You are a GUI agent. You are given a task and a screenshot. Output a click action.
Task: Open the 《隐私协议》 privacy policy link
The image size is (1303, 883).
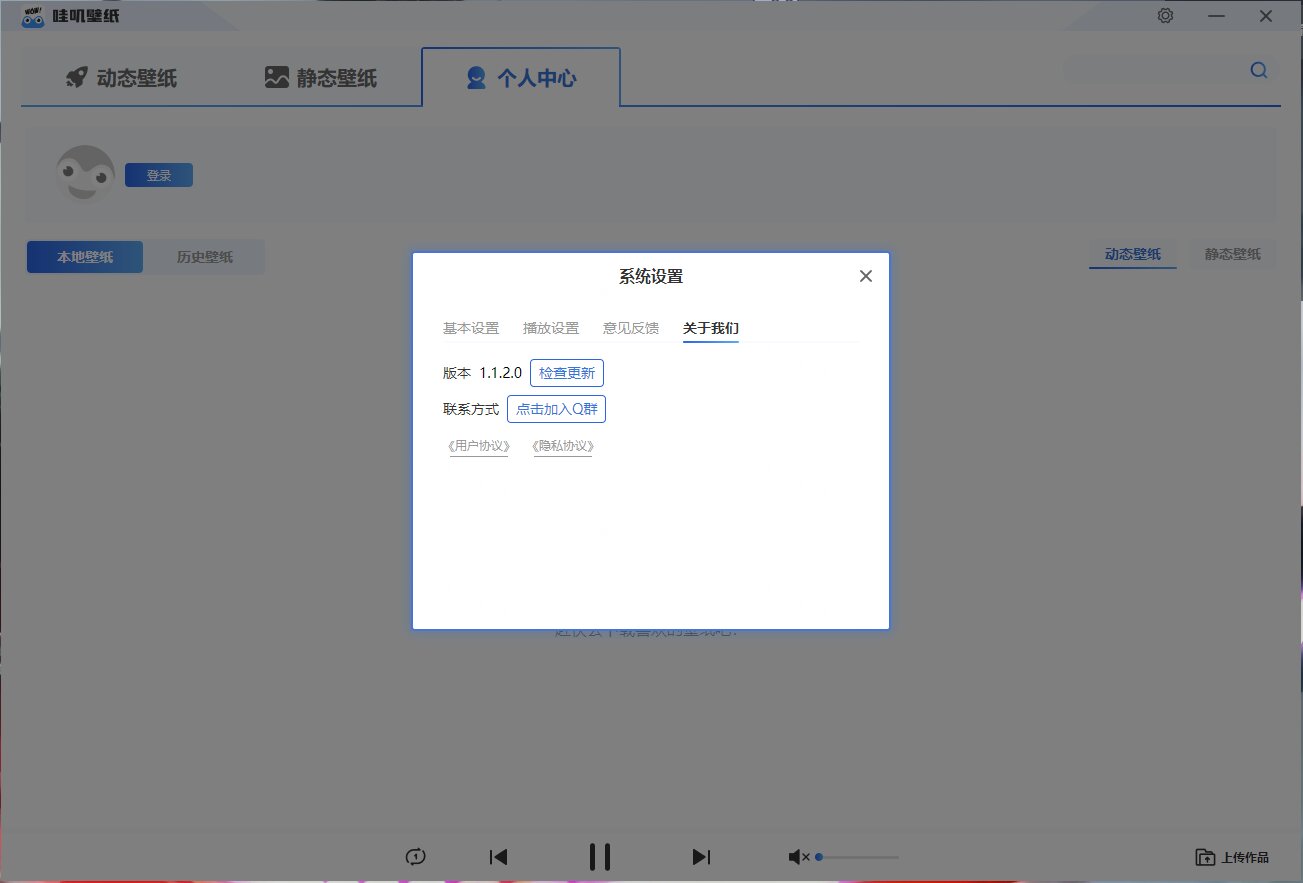tap(562, 446)
